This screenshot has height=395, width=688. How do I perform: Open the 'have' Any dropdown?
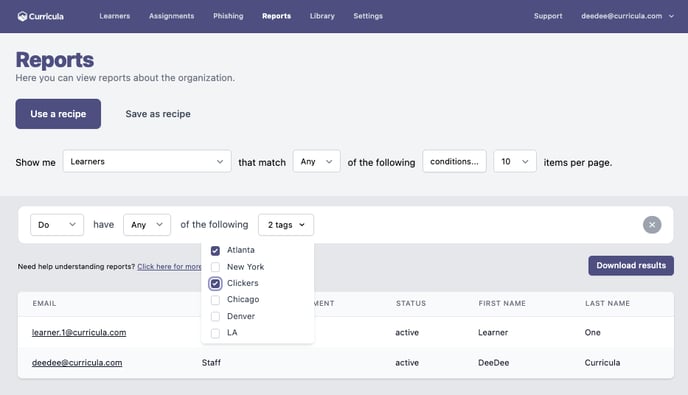click(x=147, y=225)
